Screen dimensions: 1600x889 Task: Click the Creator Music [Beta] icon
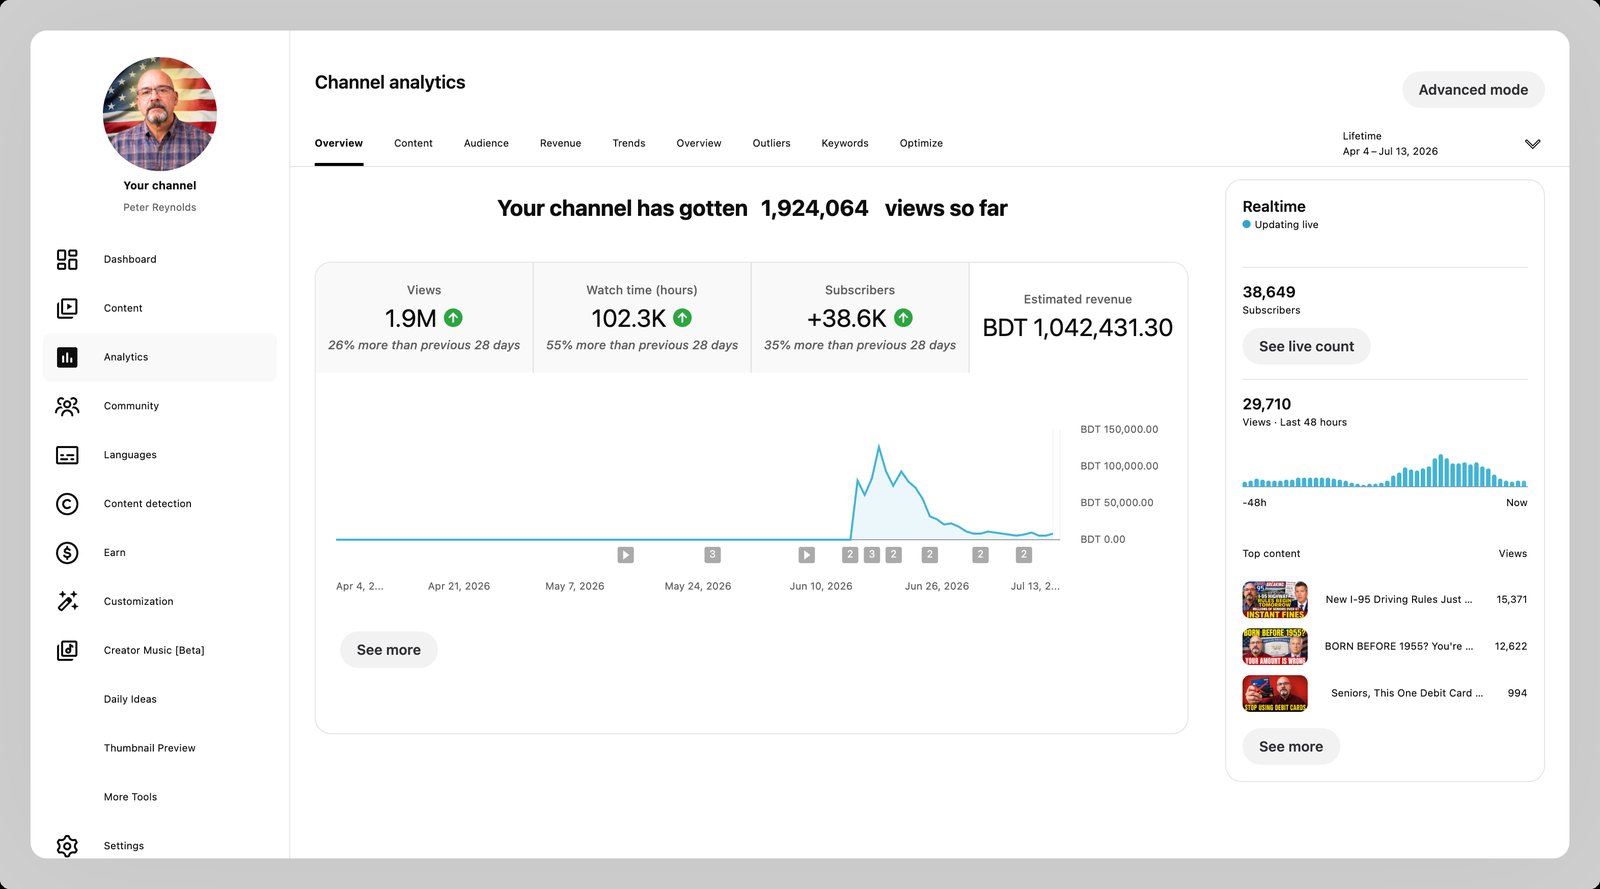67,650
